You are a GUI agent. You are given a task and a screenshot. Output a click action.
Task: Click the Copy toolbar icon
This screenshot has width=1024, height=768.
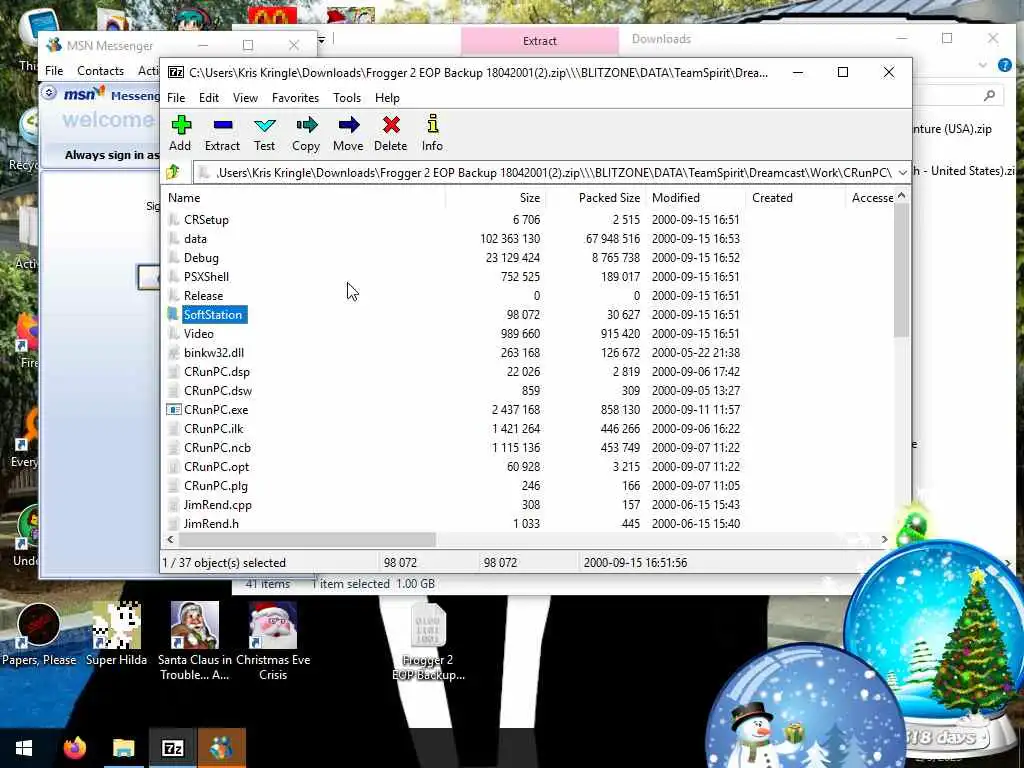point(306,125)
